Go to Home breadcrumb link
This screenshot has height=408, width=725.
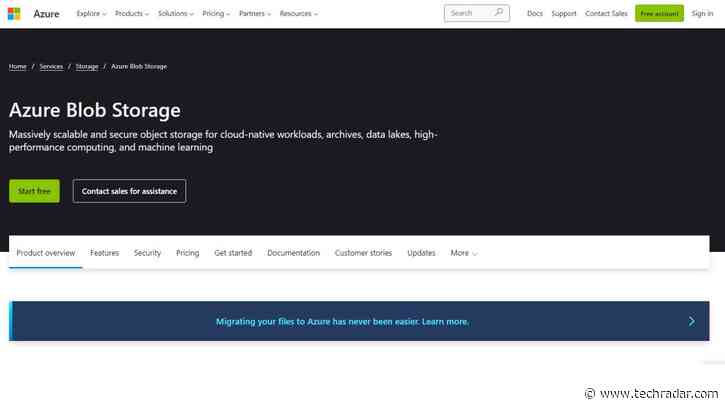pyautogui.click(x=18, y=67)
